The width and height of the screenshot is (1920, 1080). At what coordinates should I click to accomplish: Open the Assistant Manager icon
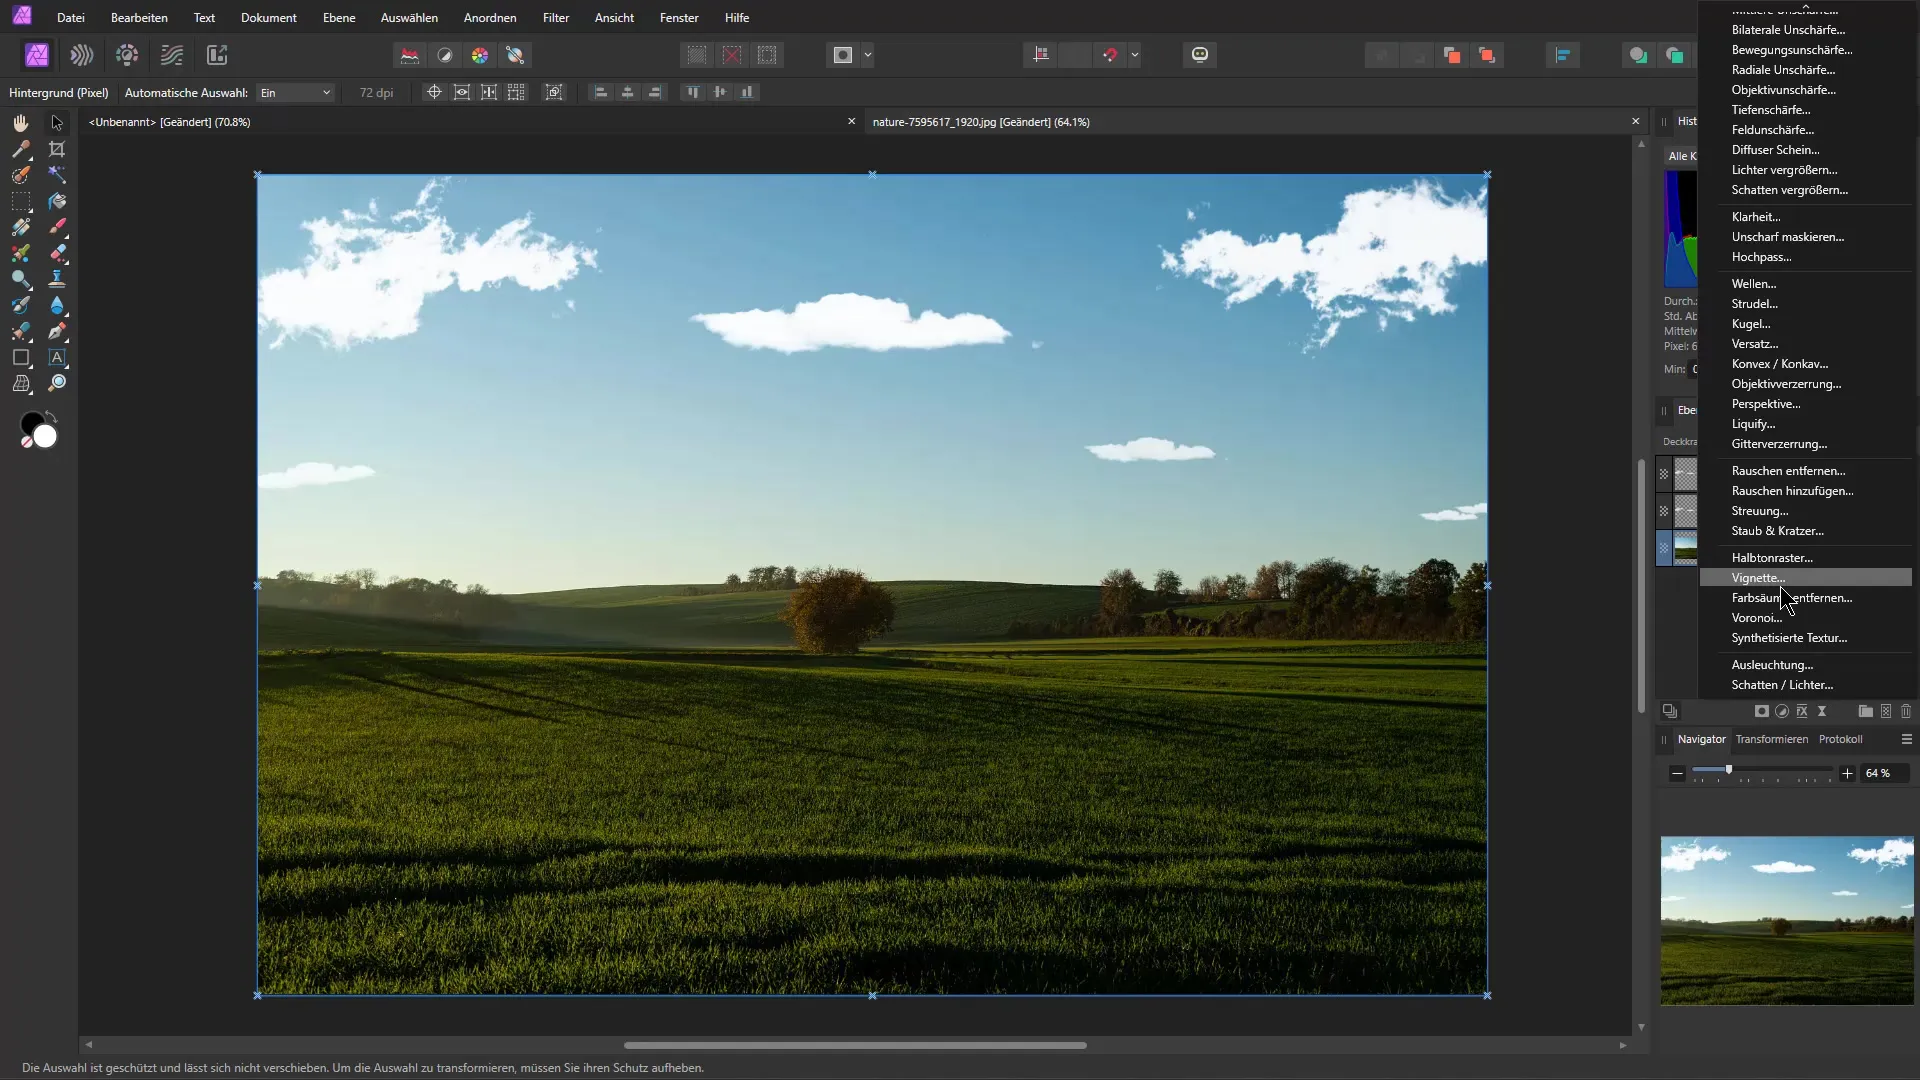pos(1200,55)
